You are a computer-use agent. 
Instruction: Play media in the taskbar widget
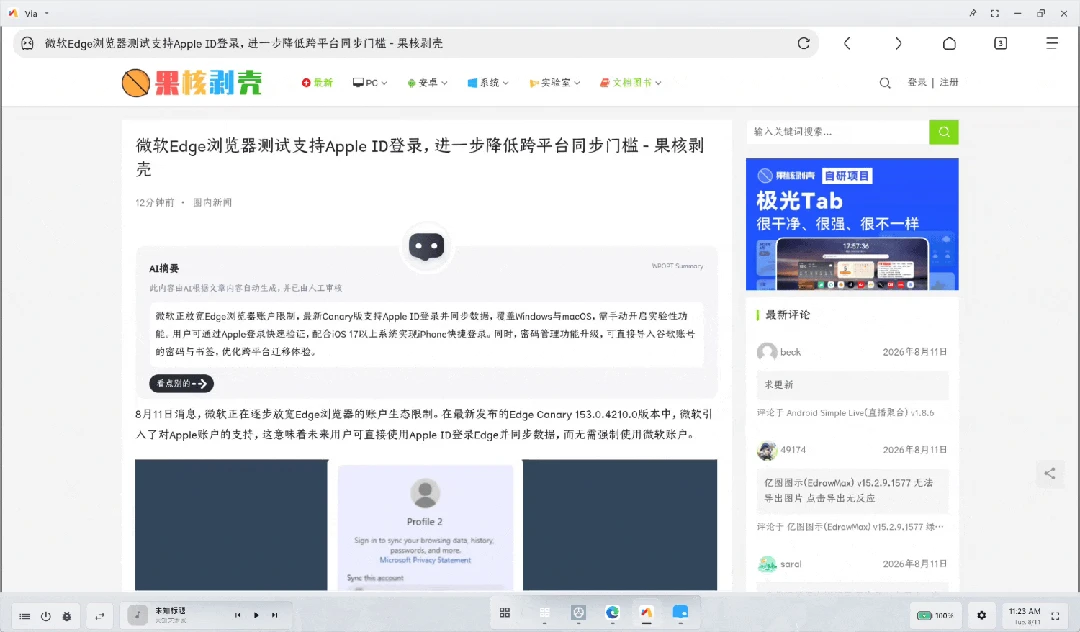click(256, 615)
